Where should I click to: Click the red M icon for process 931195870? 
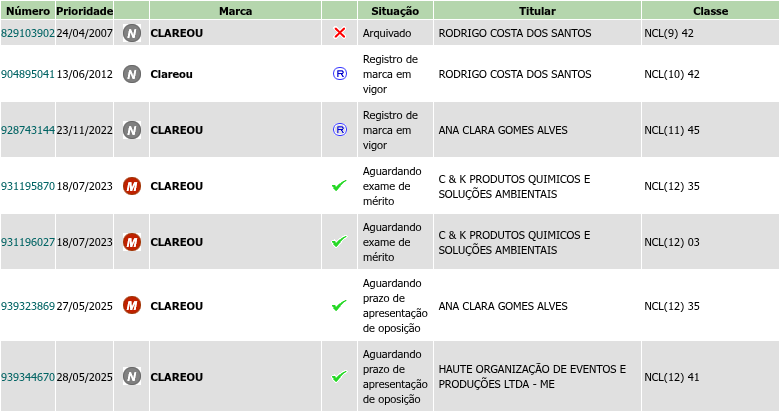pyautogui.click(x=131, y=186)
